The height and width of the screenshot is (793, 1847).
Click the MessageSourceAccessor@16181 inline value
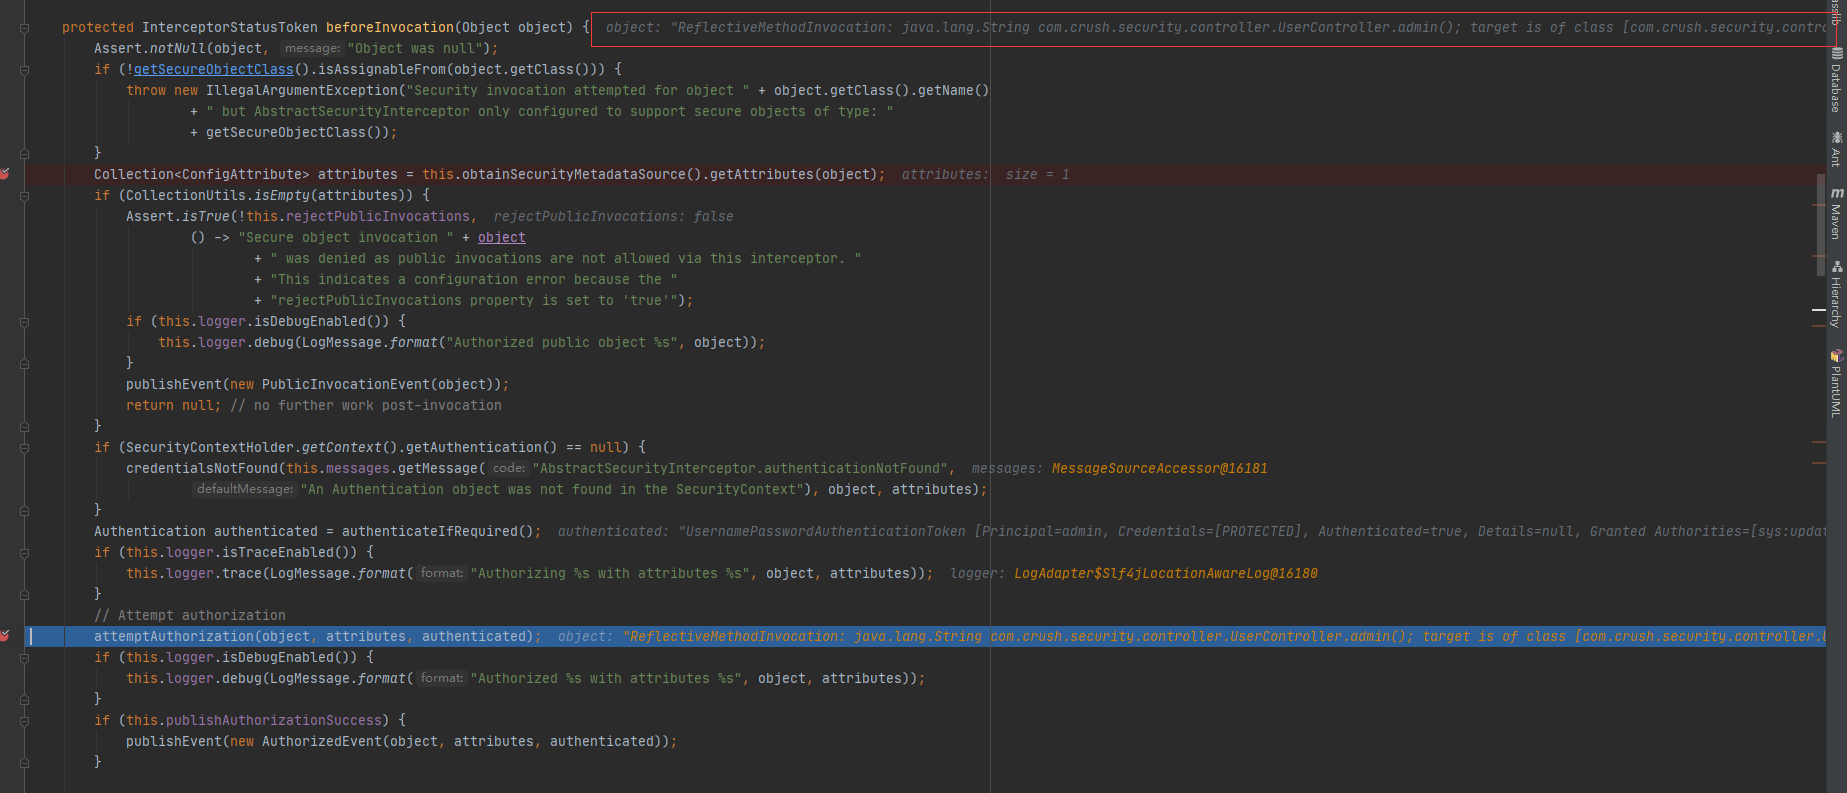pyautogui.click(x=1160, y=468)
